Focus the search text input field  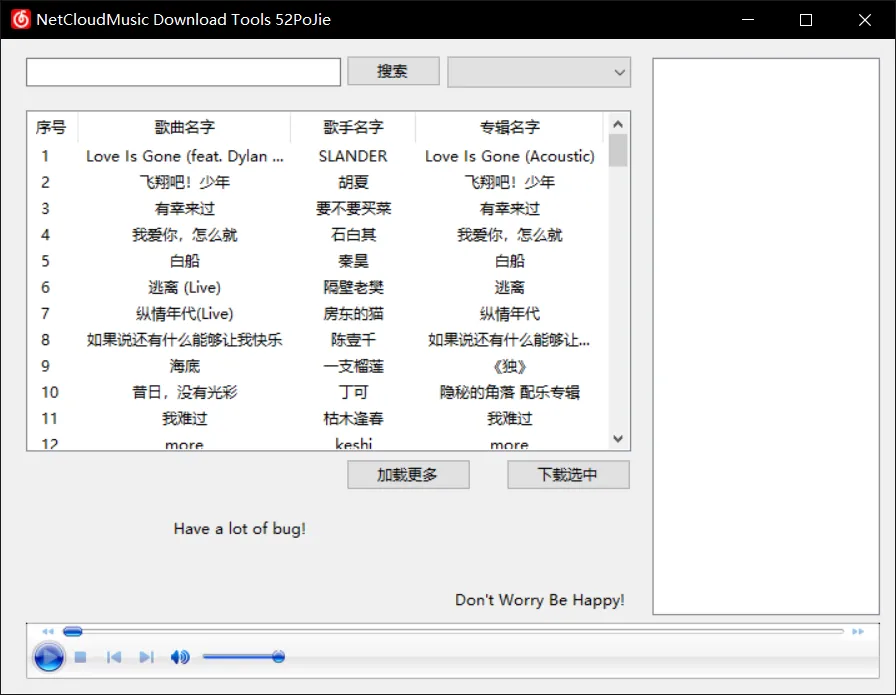coord(183,72)
